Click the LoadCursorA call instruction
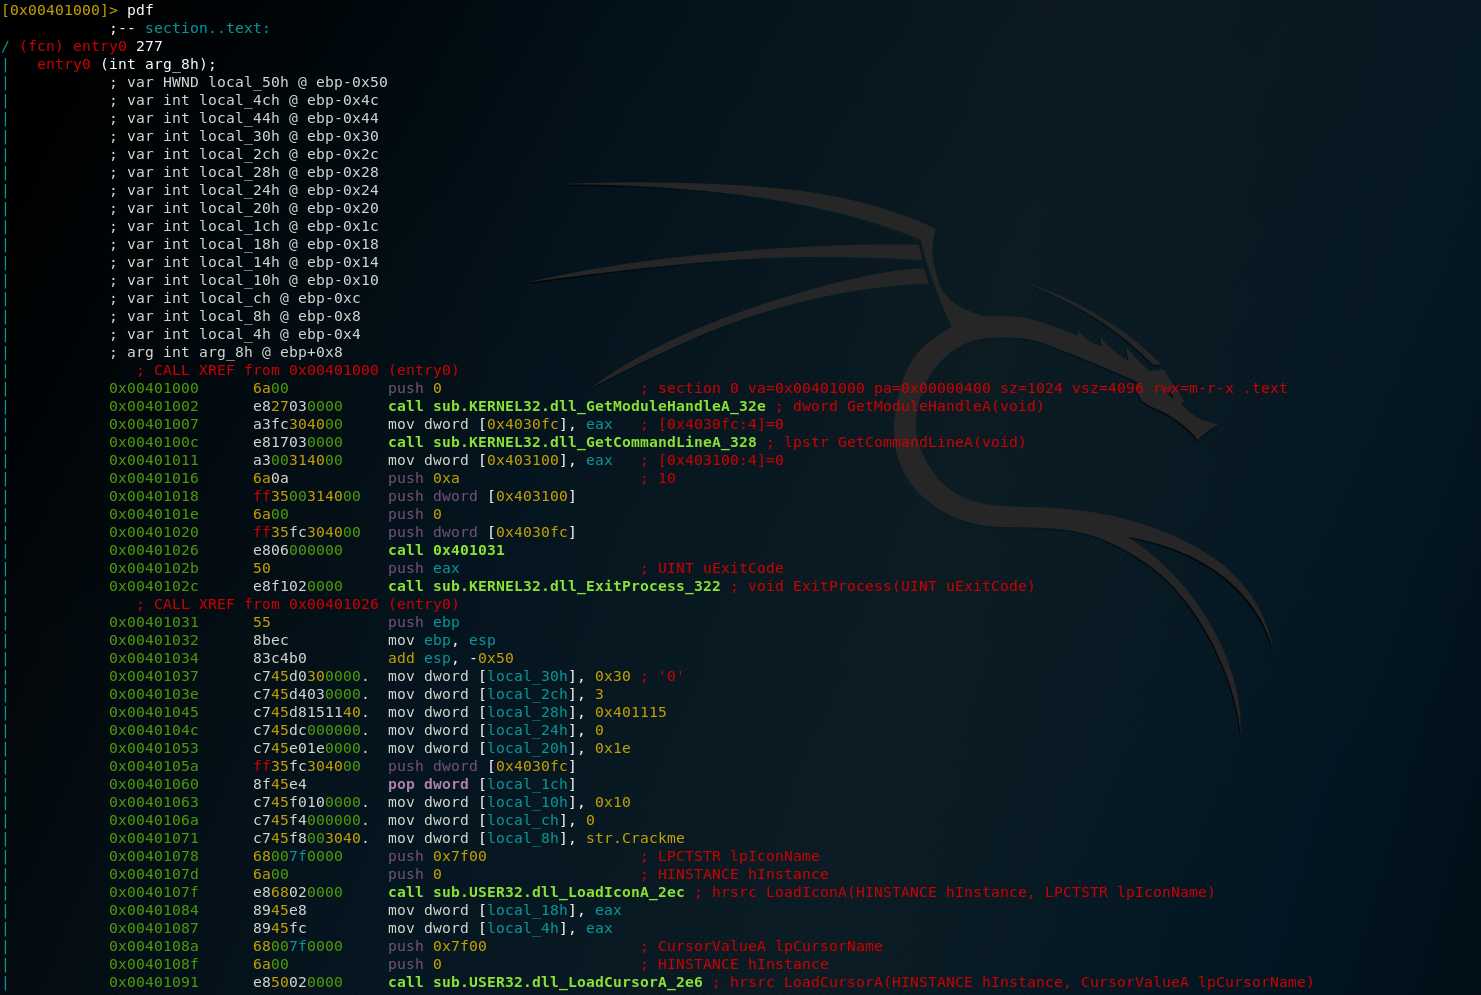The height and width of the screenshot is (995, 1481). (x=545, y=982)
